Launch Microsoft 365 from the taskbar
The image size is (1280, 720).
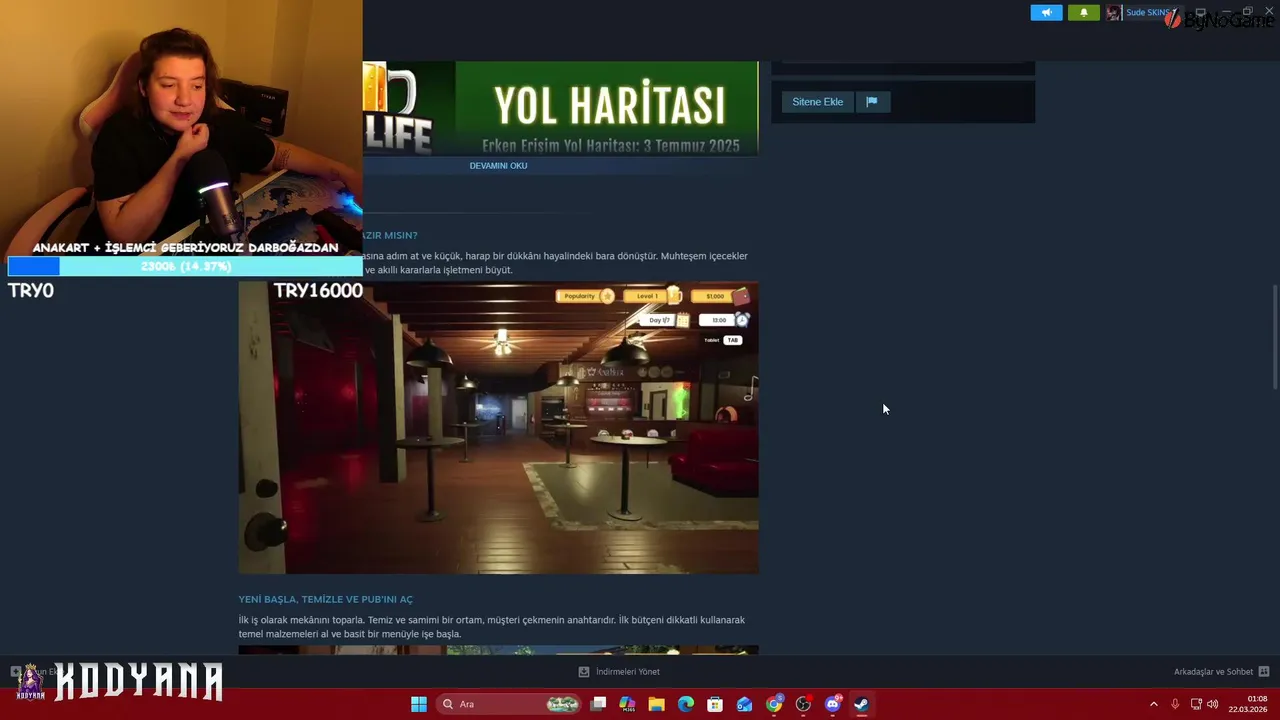(627, 704)
